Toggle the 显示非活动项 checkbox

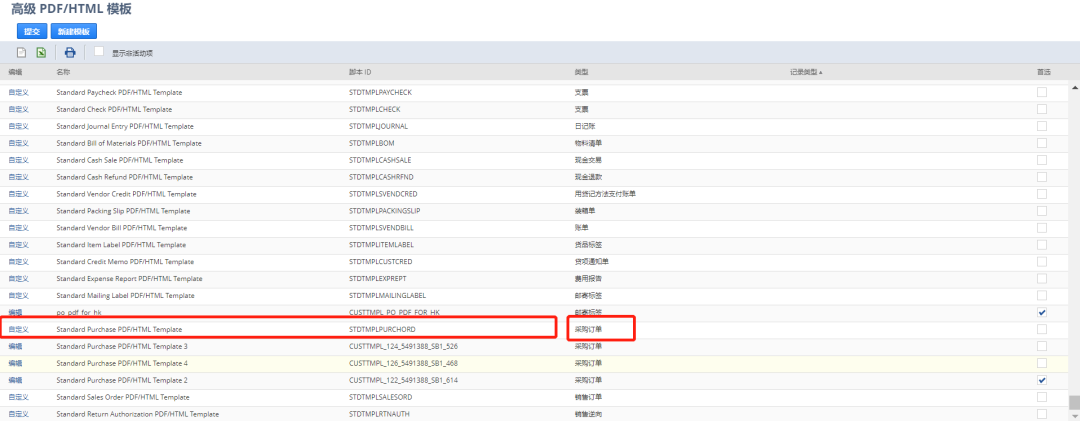click(99, 51)
